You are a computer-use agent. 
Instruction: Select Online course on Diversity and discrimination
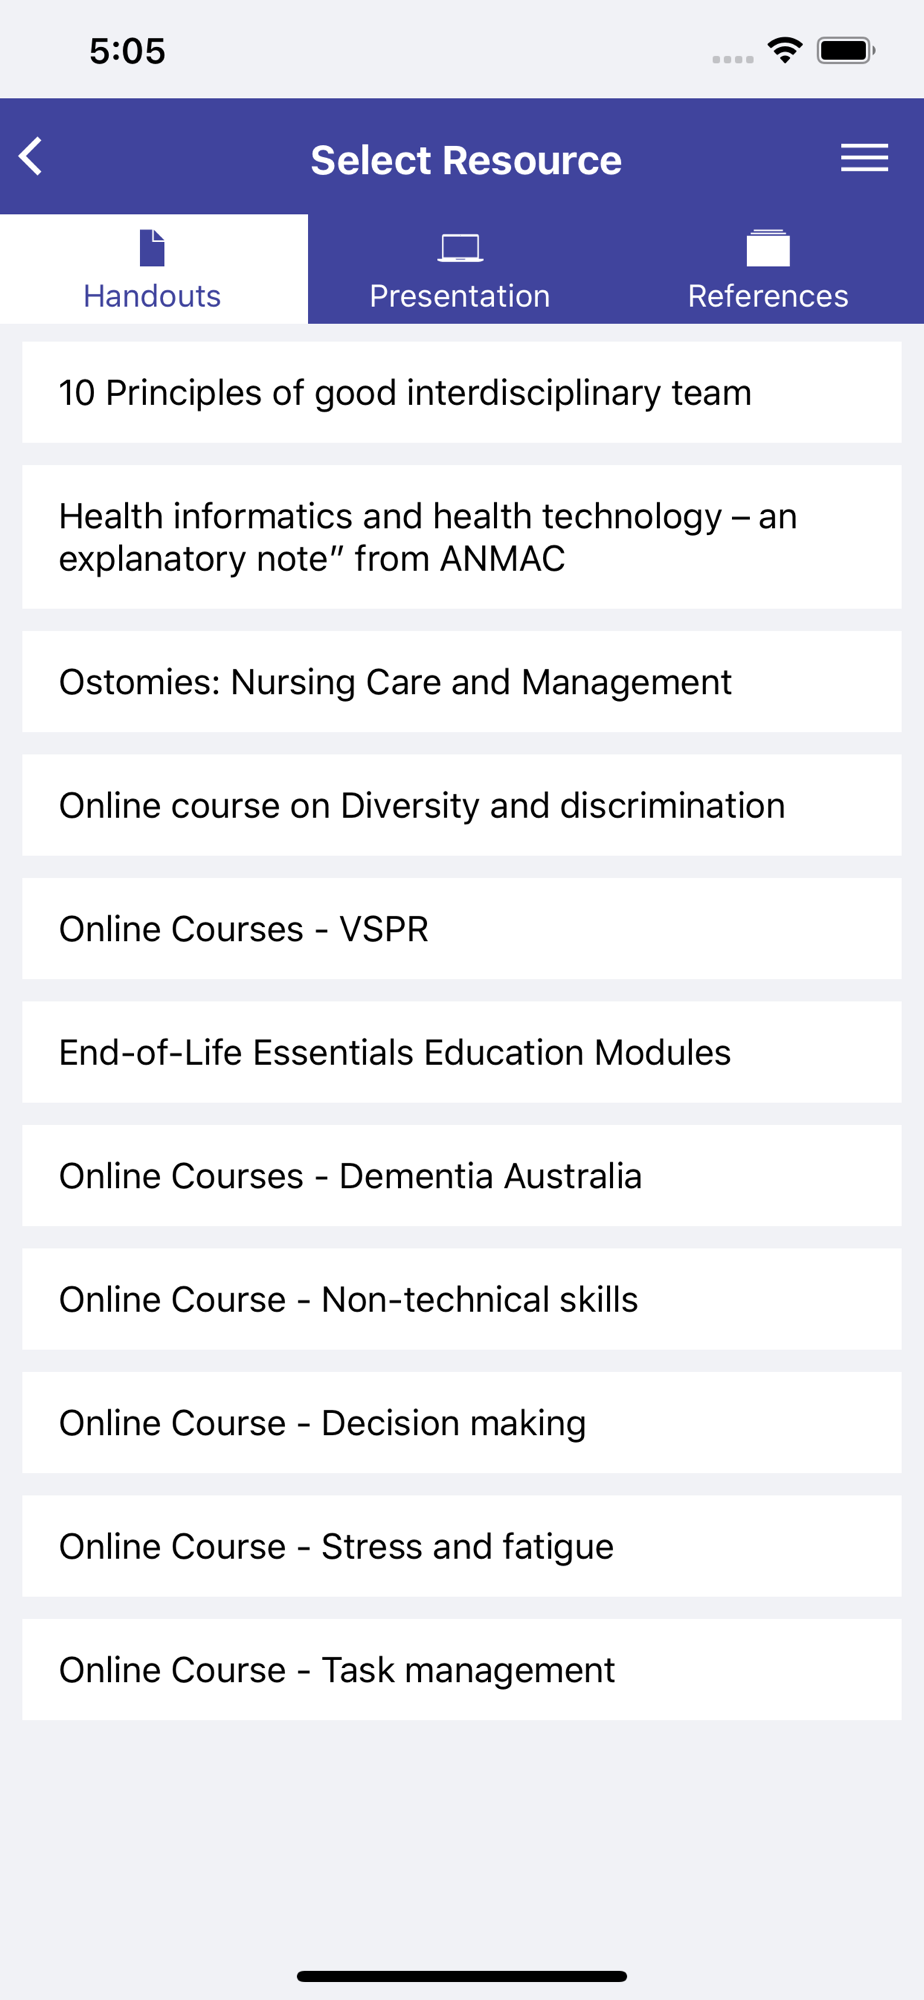click(462, 805)
